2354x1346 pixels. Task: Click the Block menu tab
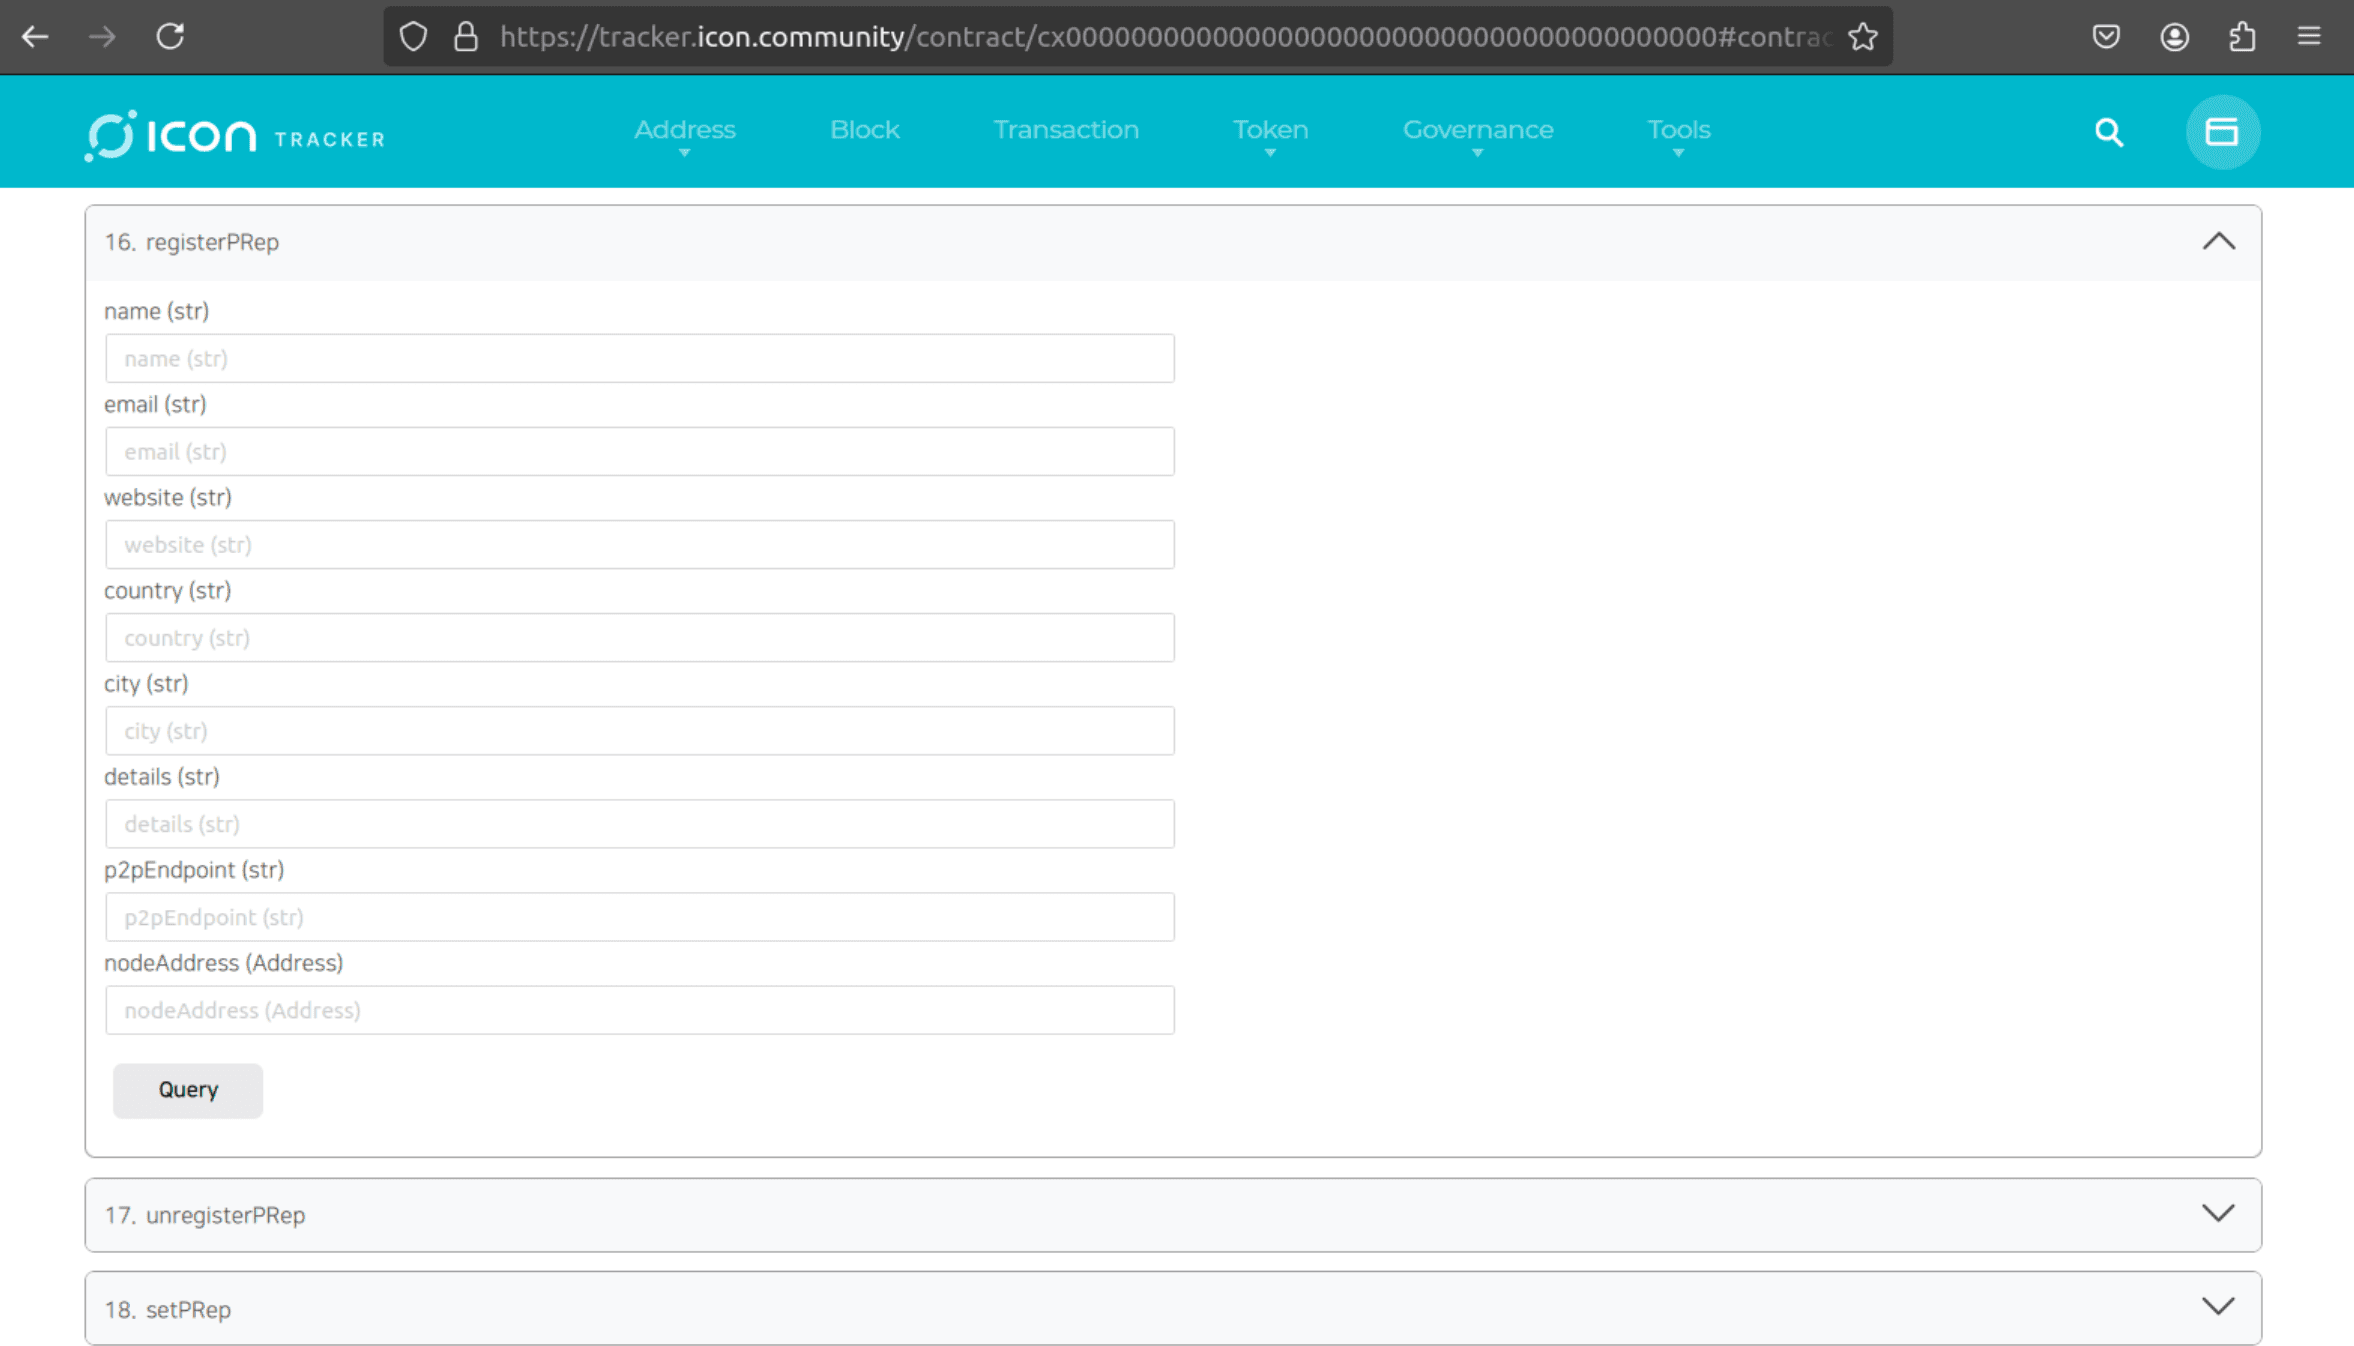coord(865,129)
